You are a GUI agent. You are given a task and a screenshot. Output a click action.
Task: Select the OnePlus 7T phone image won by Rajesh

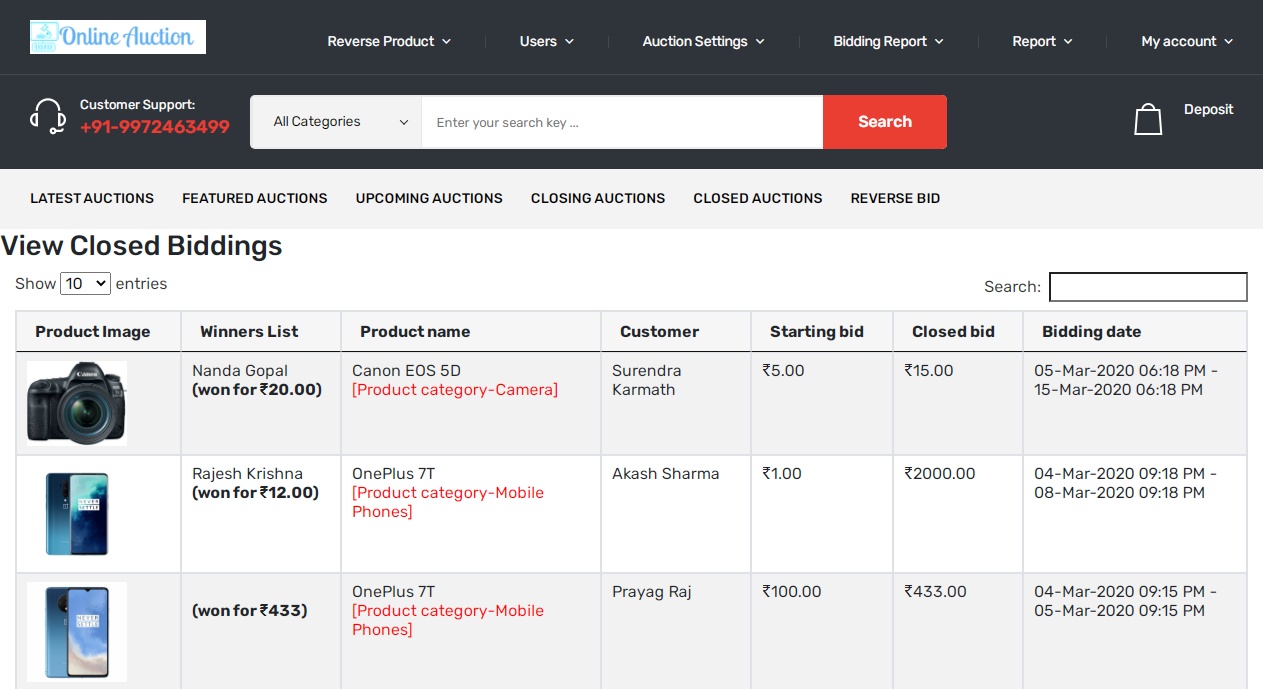click(x=77, y=513)
